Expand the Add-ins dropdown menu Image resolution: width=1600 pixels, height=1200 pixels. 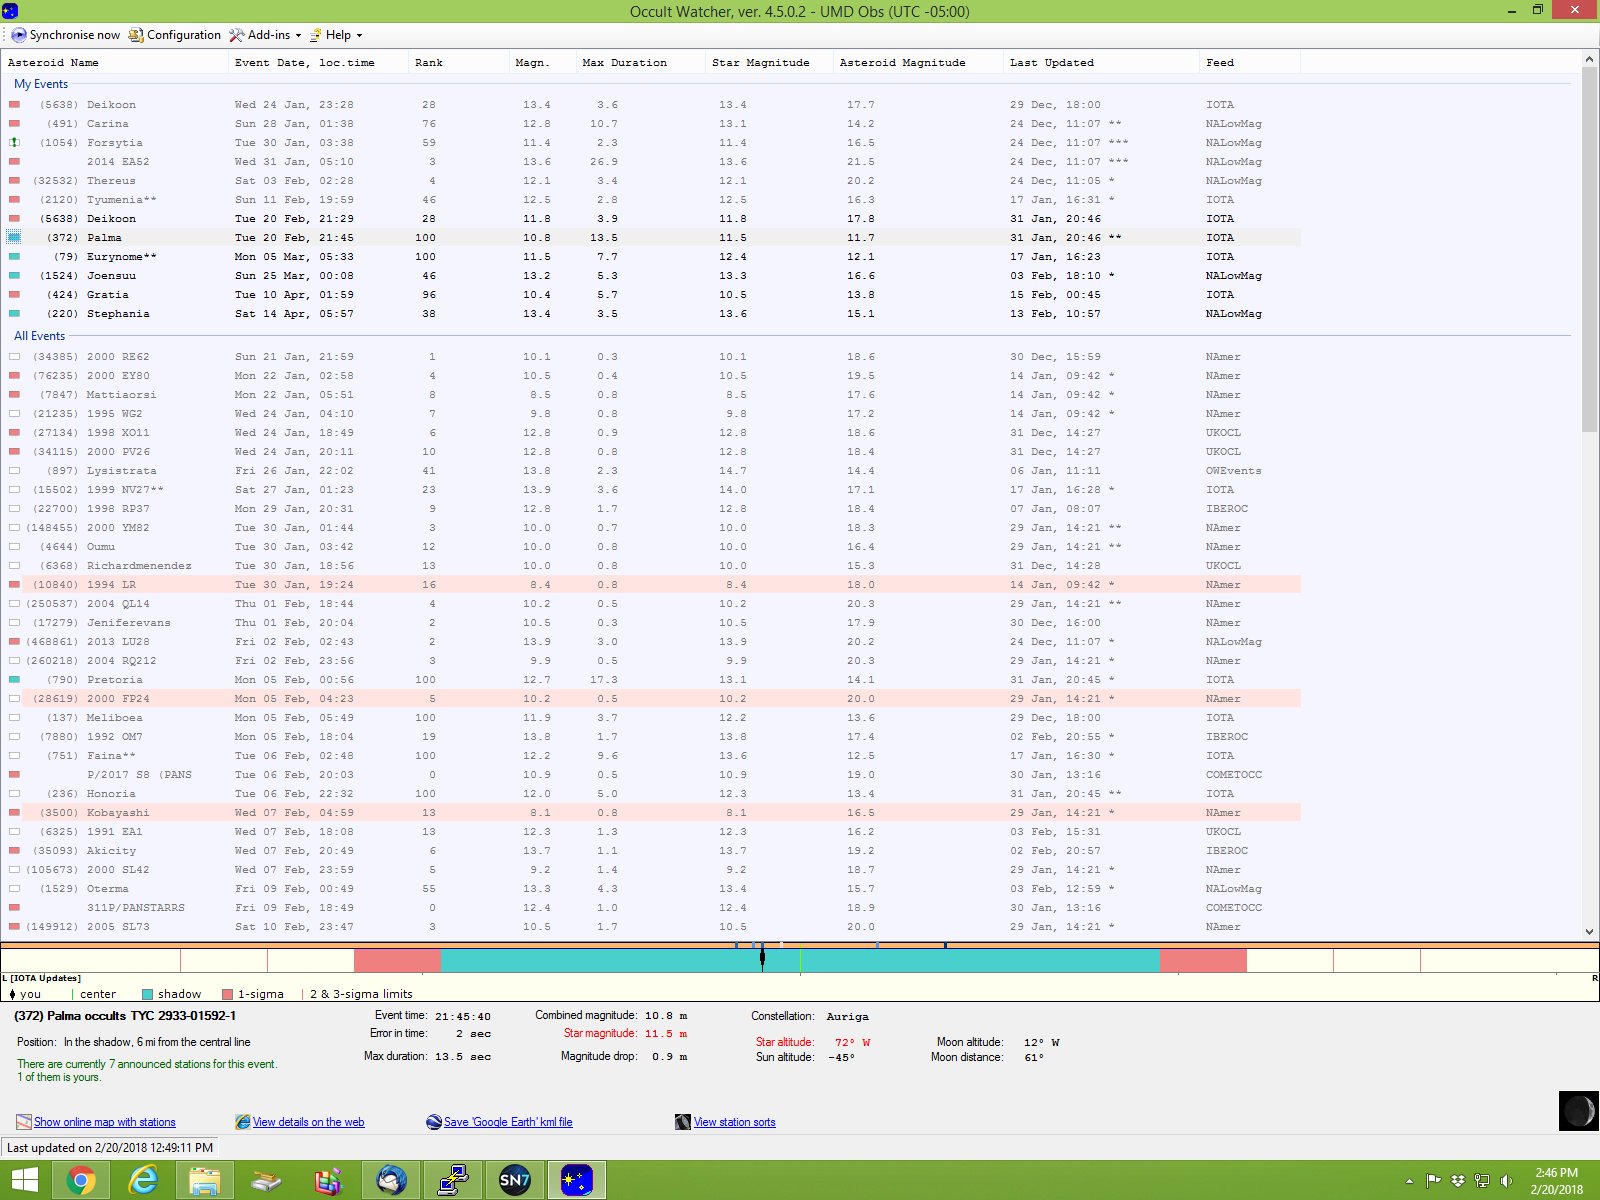(x=265, y=35)
